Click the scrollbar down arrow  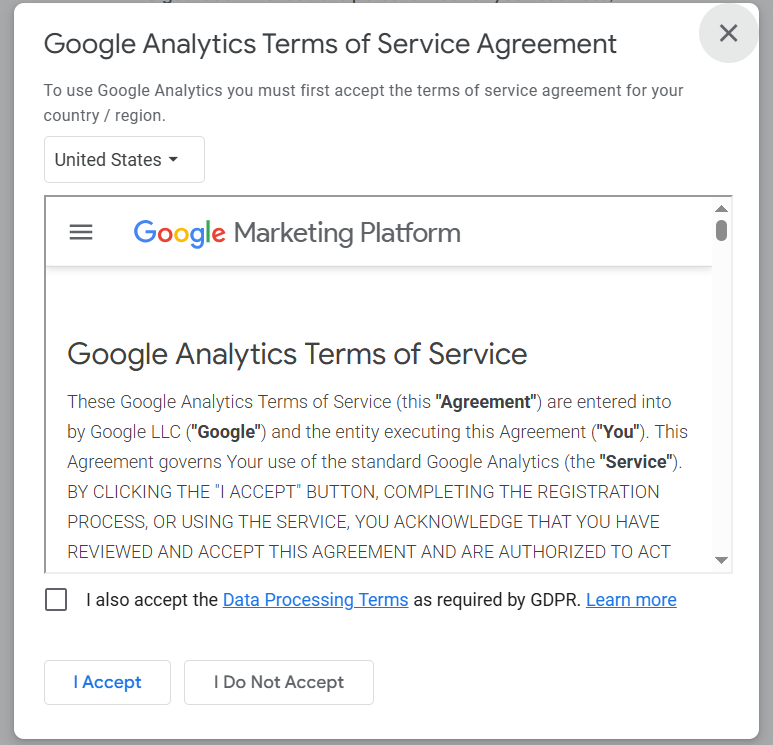click(x=721, y=560)
